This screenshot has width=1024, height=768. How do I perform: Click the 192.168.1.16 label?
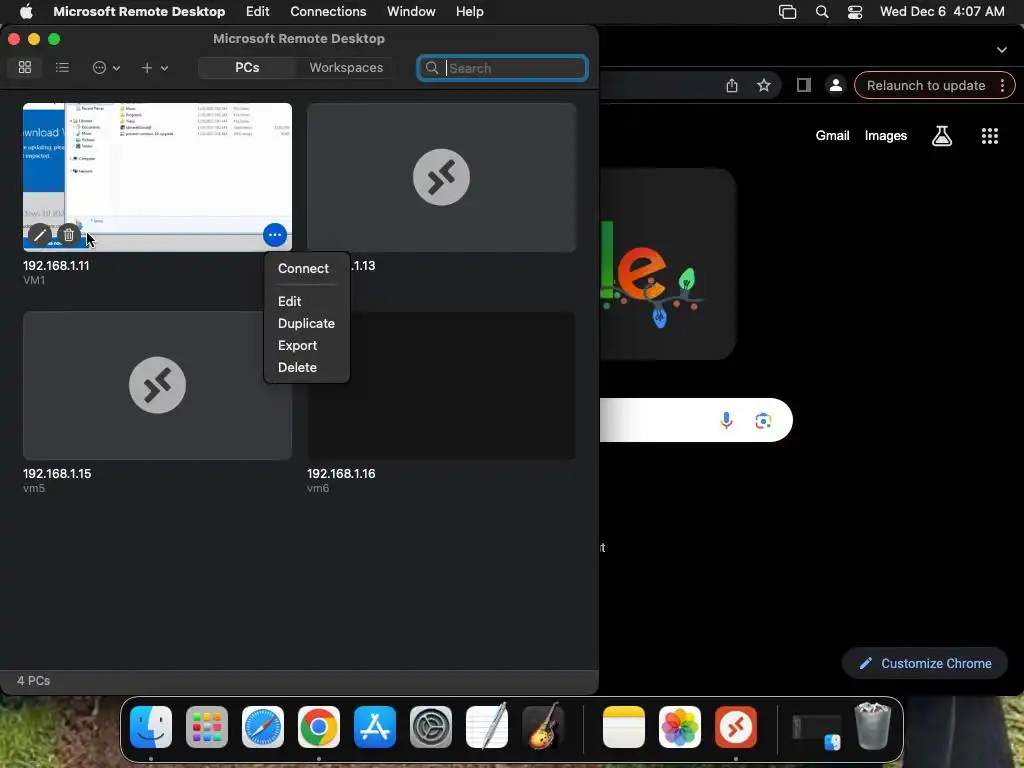pyautogui.click(x=341, y=473)
